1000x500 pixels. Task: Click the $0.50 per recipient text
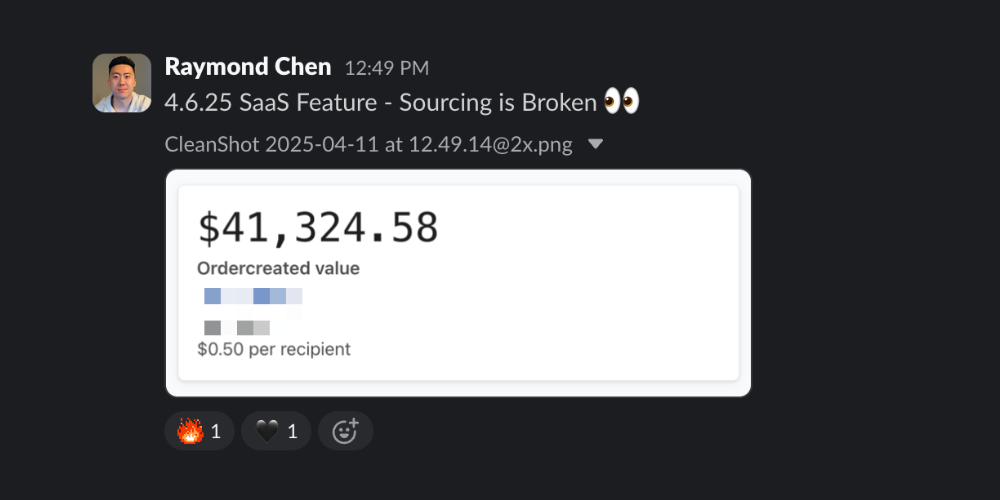[x=274, y=349]
